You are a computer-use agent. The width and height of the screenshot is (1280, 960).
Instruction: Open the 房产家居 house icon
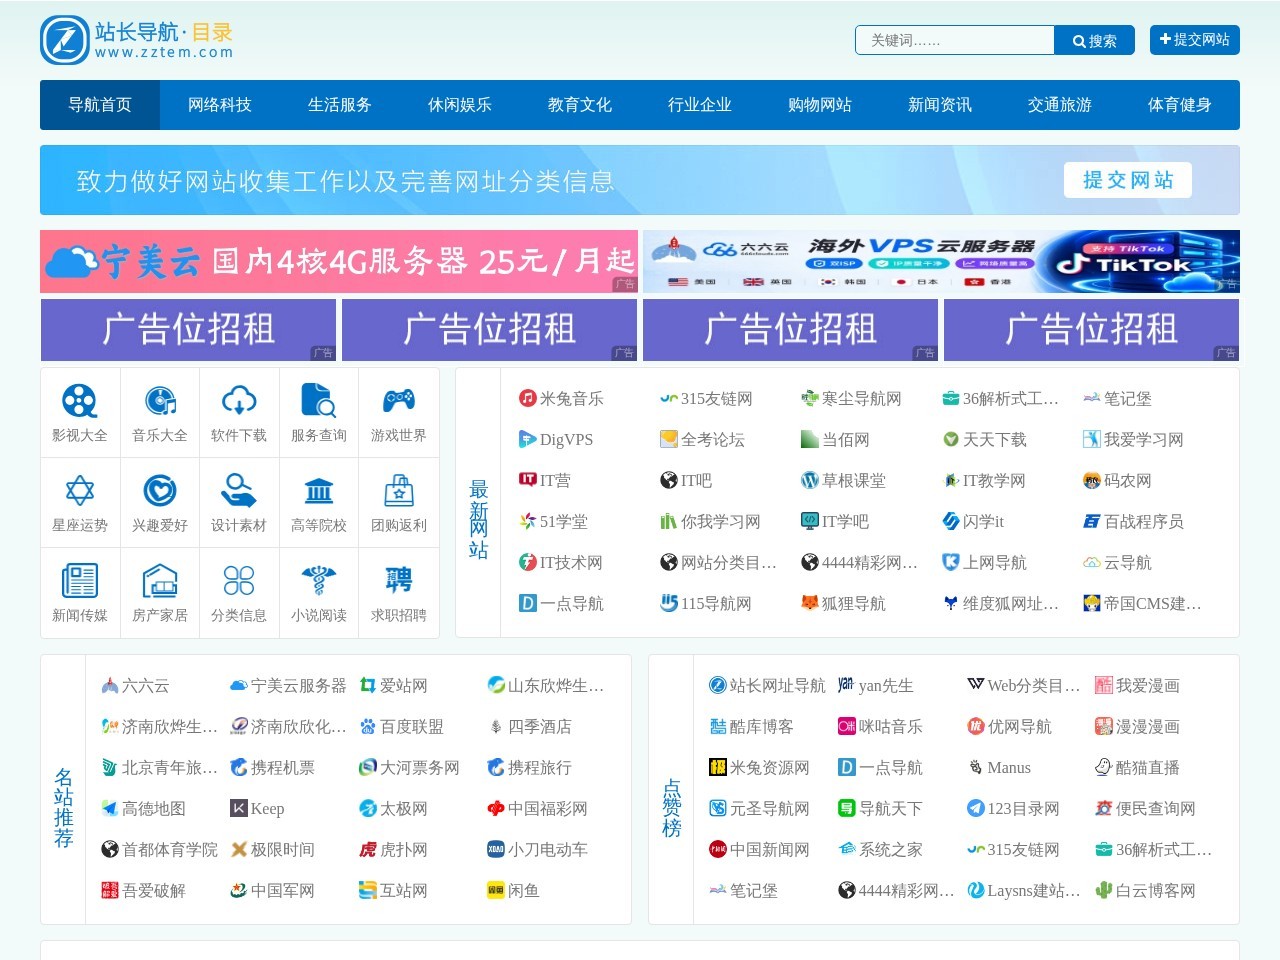160,581
